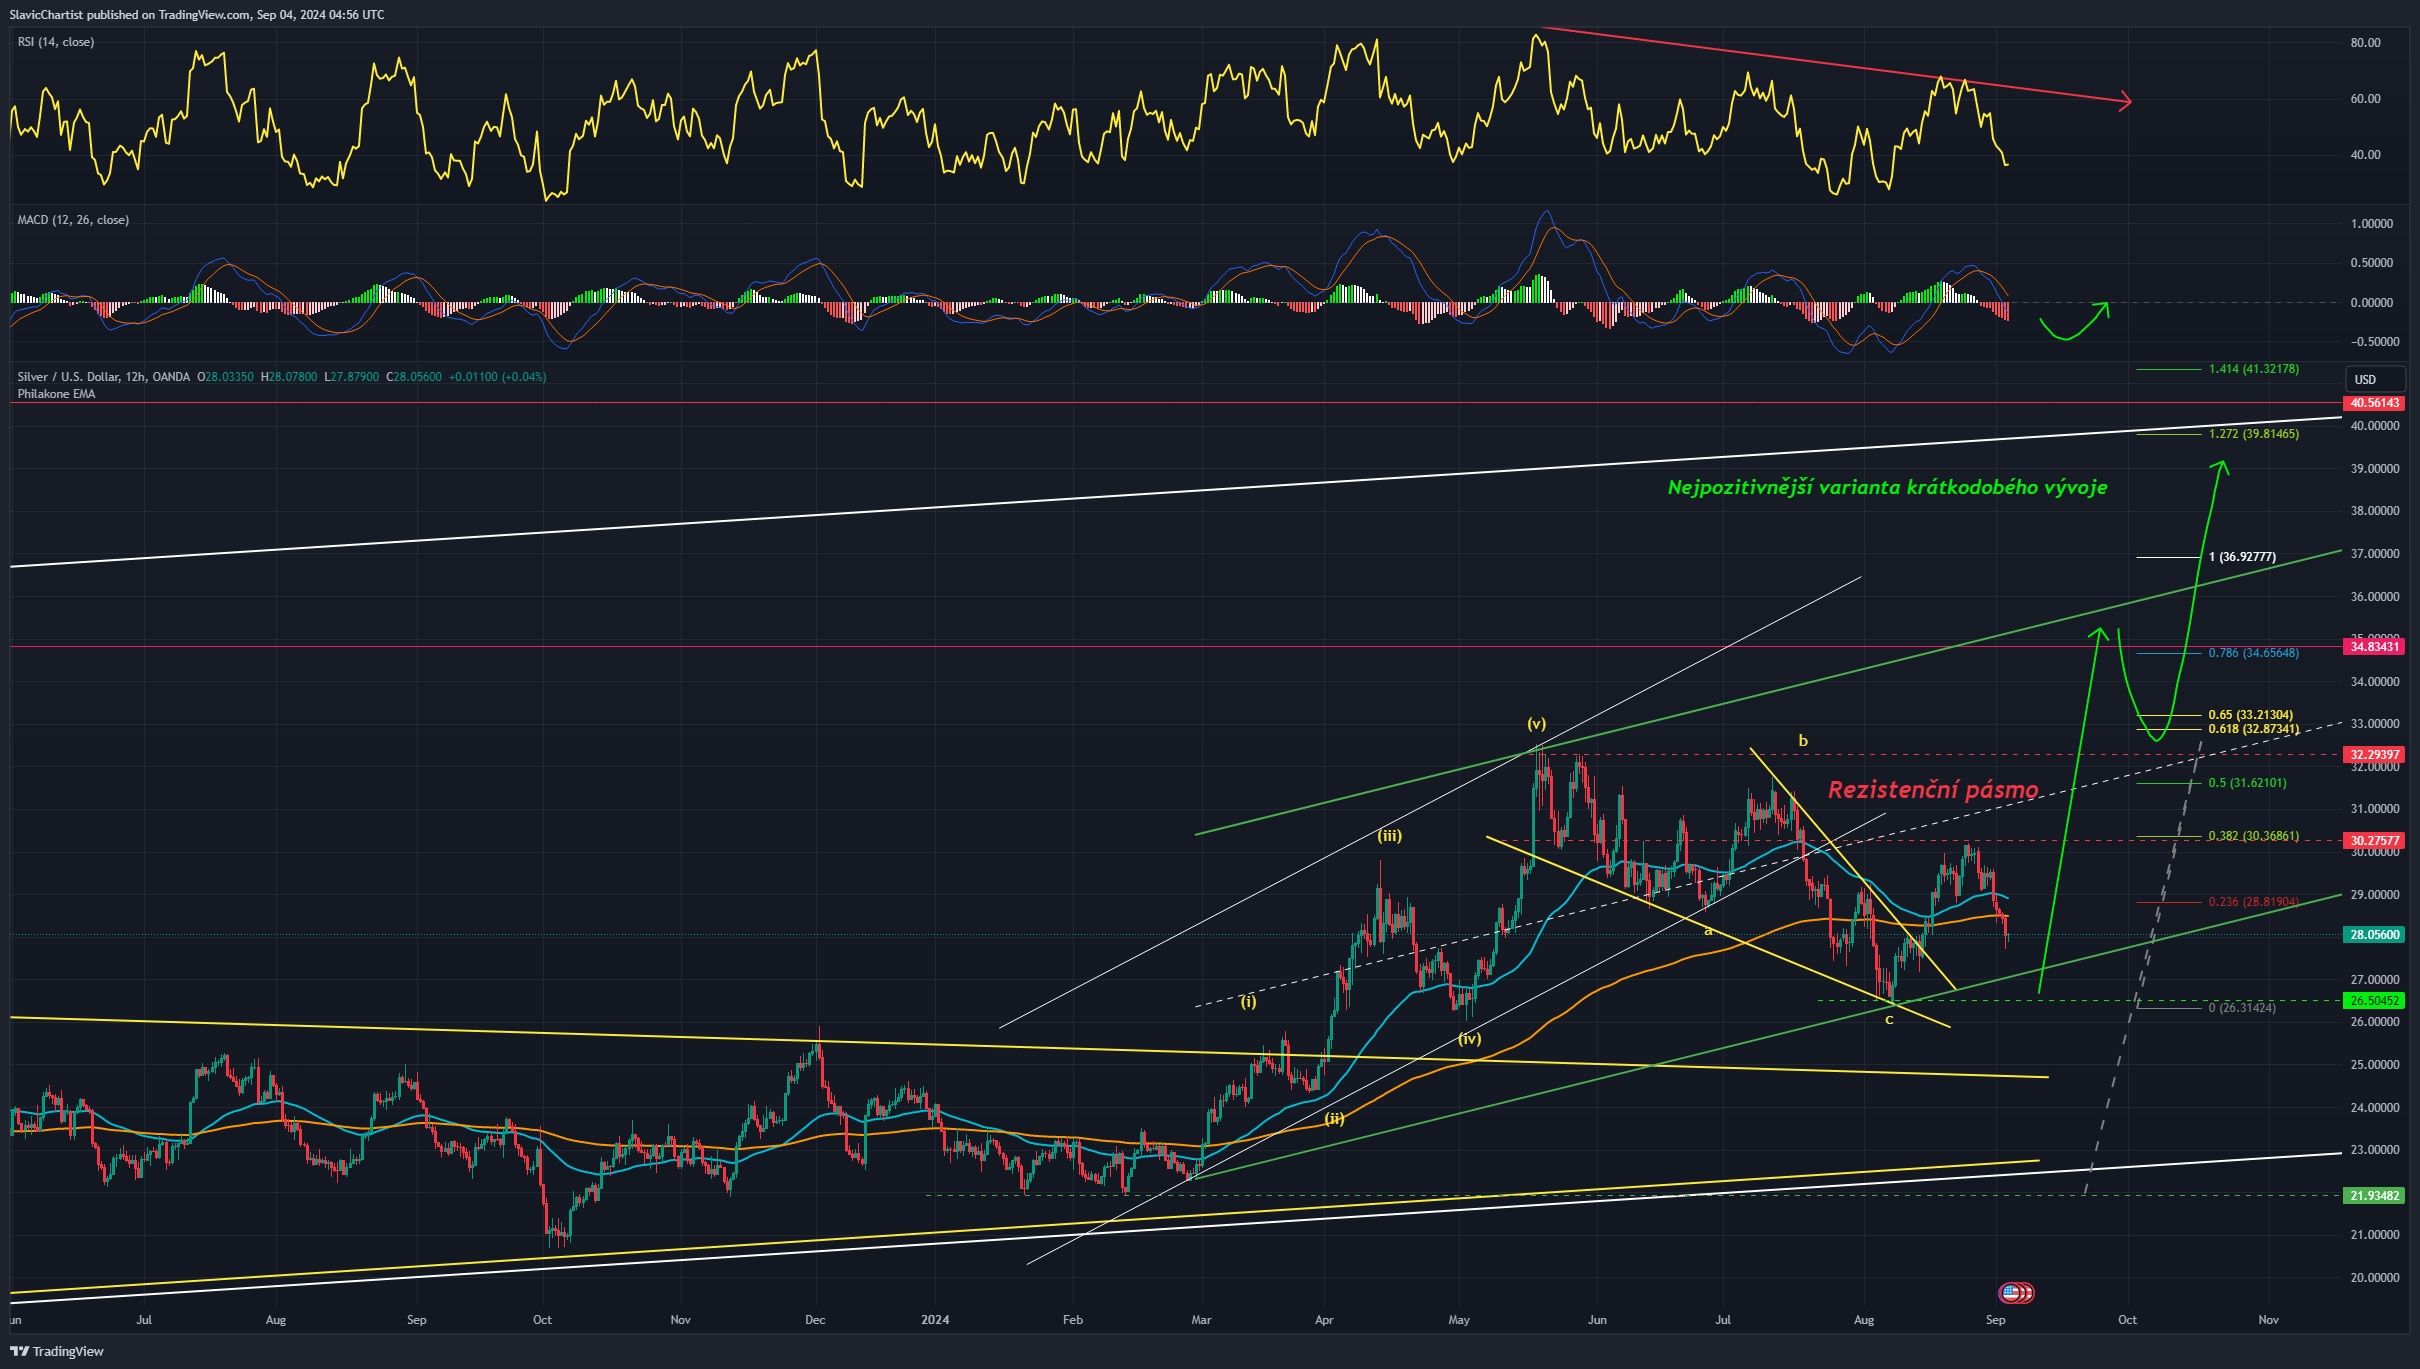Select the (iv) wave label

(x=1469, y=1039)
